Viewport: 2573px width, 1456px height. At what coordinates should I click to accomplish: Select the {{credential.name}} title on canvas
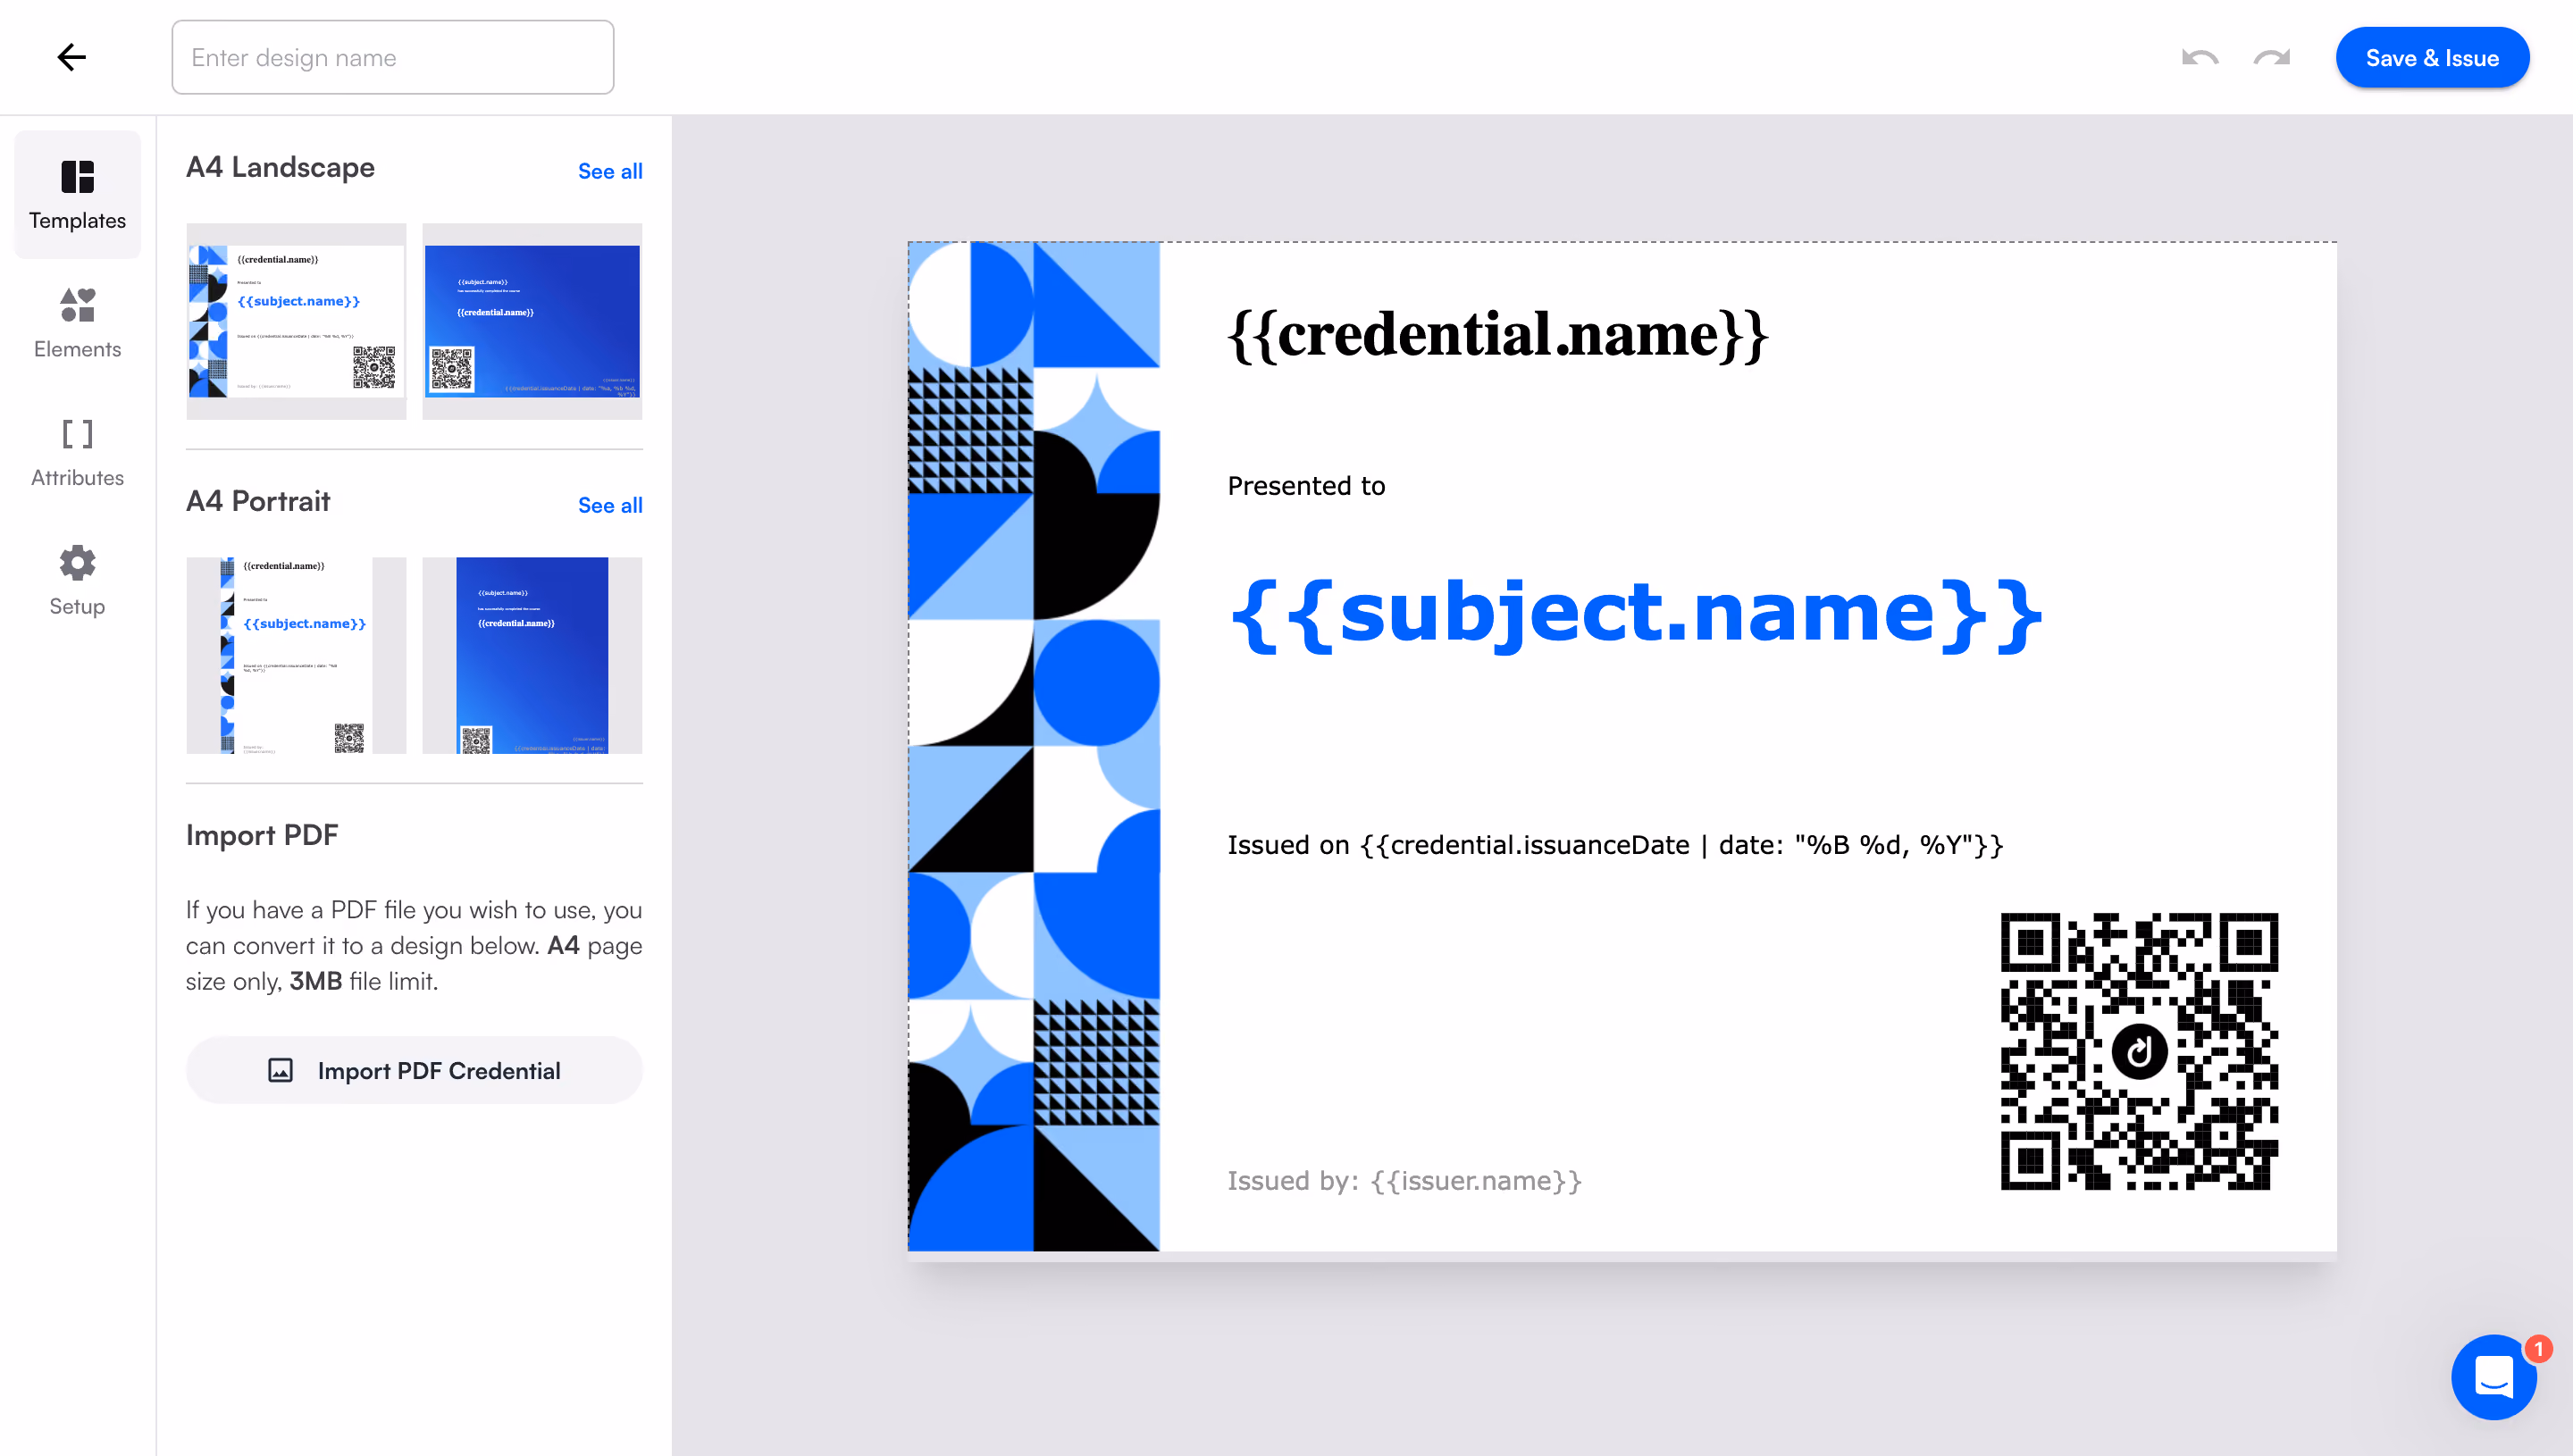pos(1498,335)
